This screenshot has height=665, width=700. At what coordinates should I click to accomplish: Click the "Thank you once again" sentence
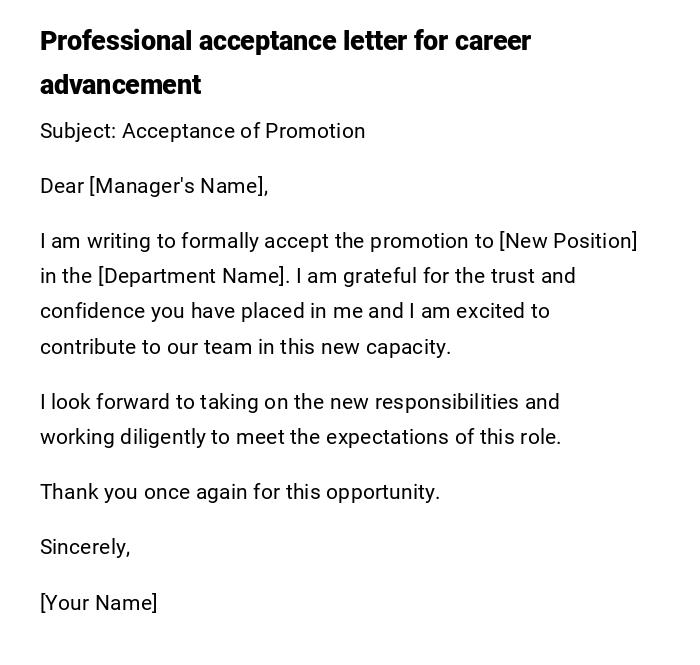[x=240, y=492]
